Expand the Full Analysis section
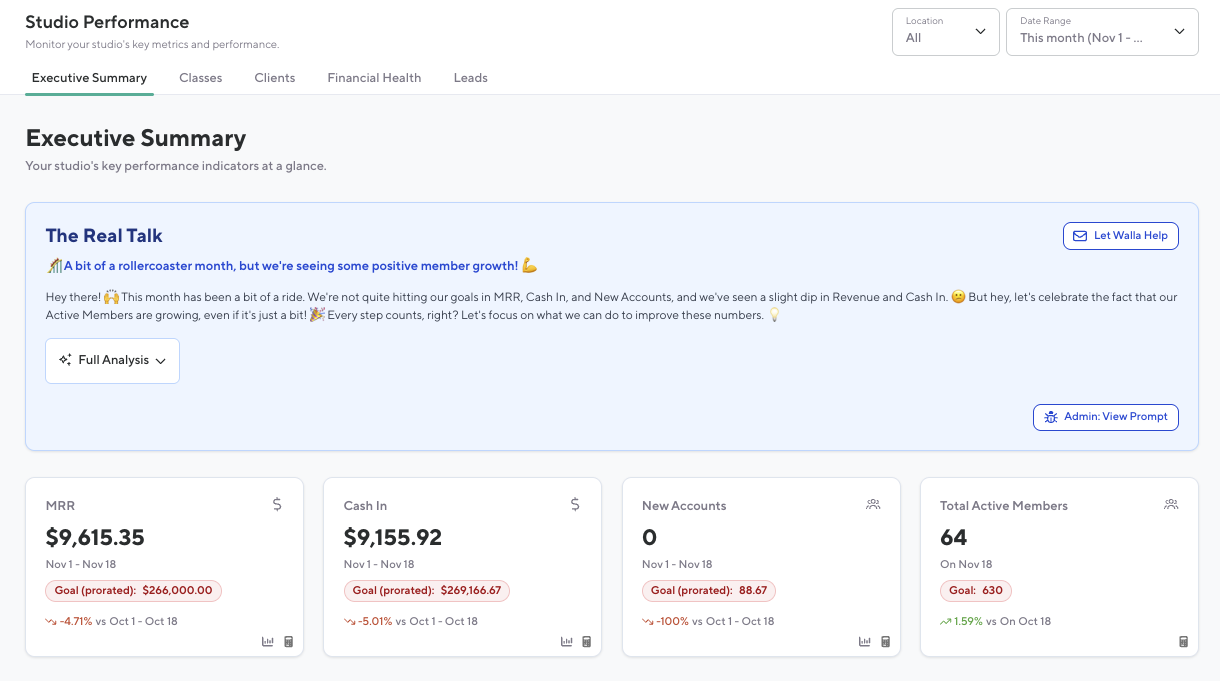The height and width of the screenshot is (681, 1220). pyautogui.click(x=112, y=360)
